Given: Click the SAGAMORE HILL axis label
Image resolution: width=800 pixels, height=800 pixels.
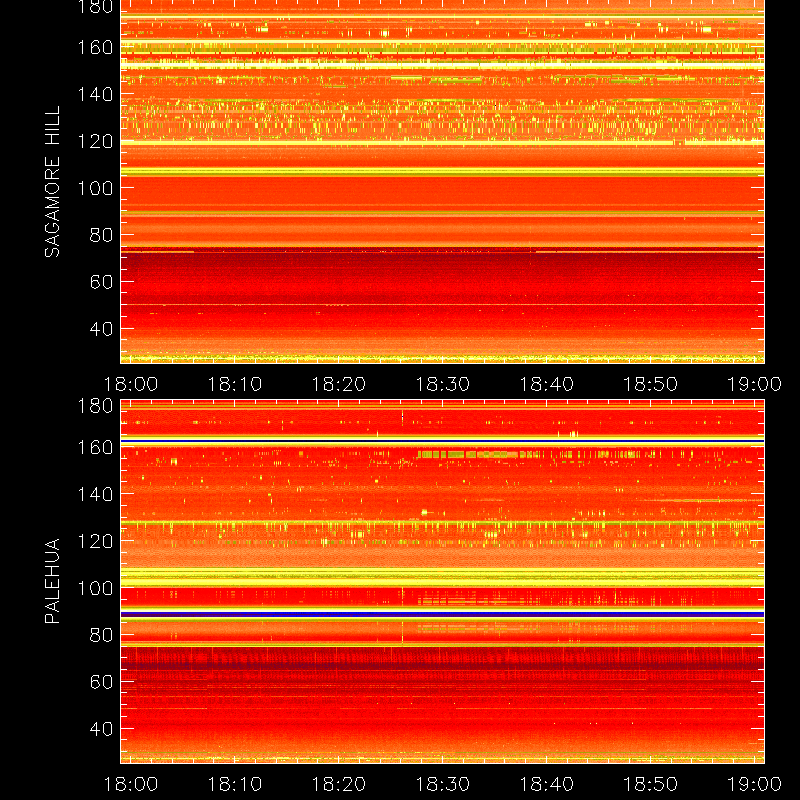Looking at the screenshot, I should 53,181.
